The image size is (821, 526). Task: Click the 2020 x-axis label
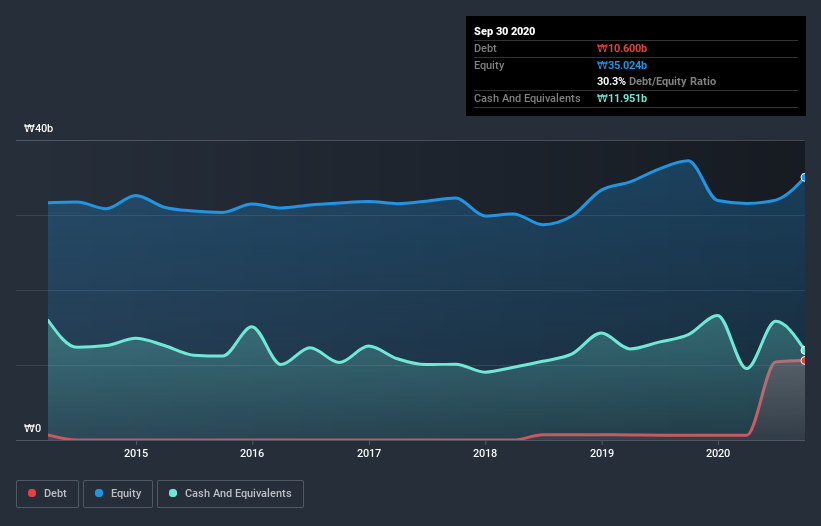(718, 453)
